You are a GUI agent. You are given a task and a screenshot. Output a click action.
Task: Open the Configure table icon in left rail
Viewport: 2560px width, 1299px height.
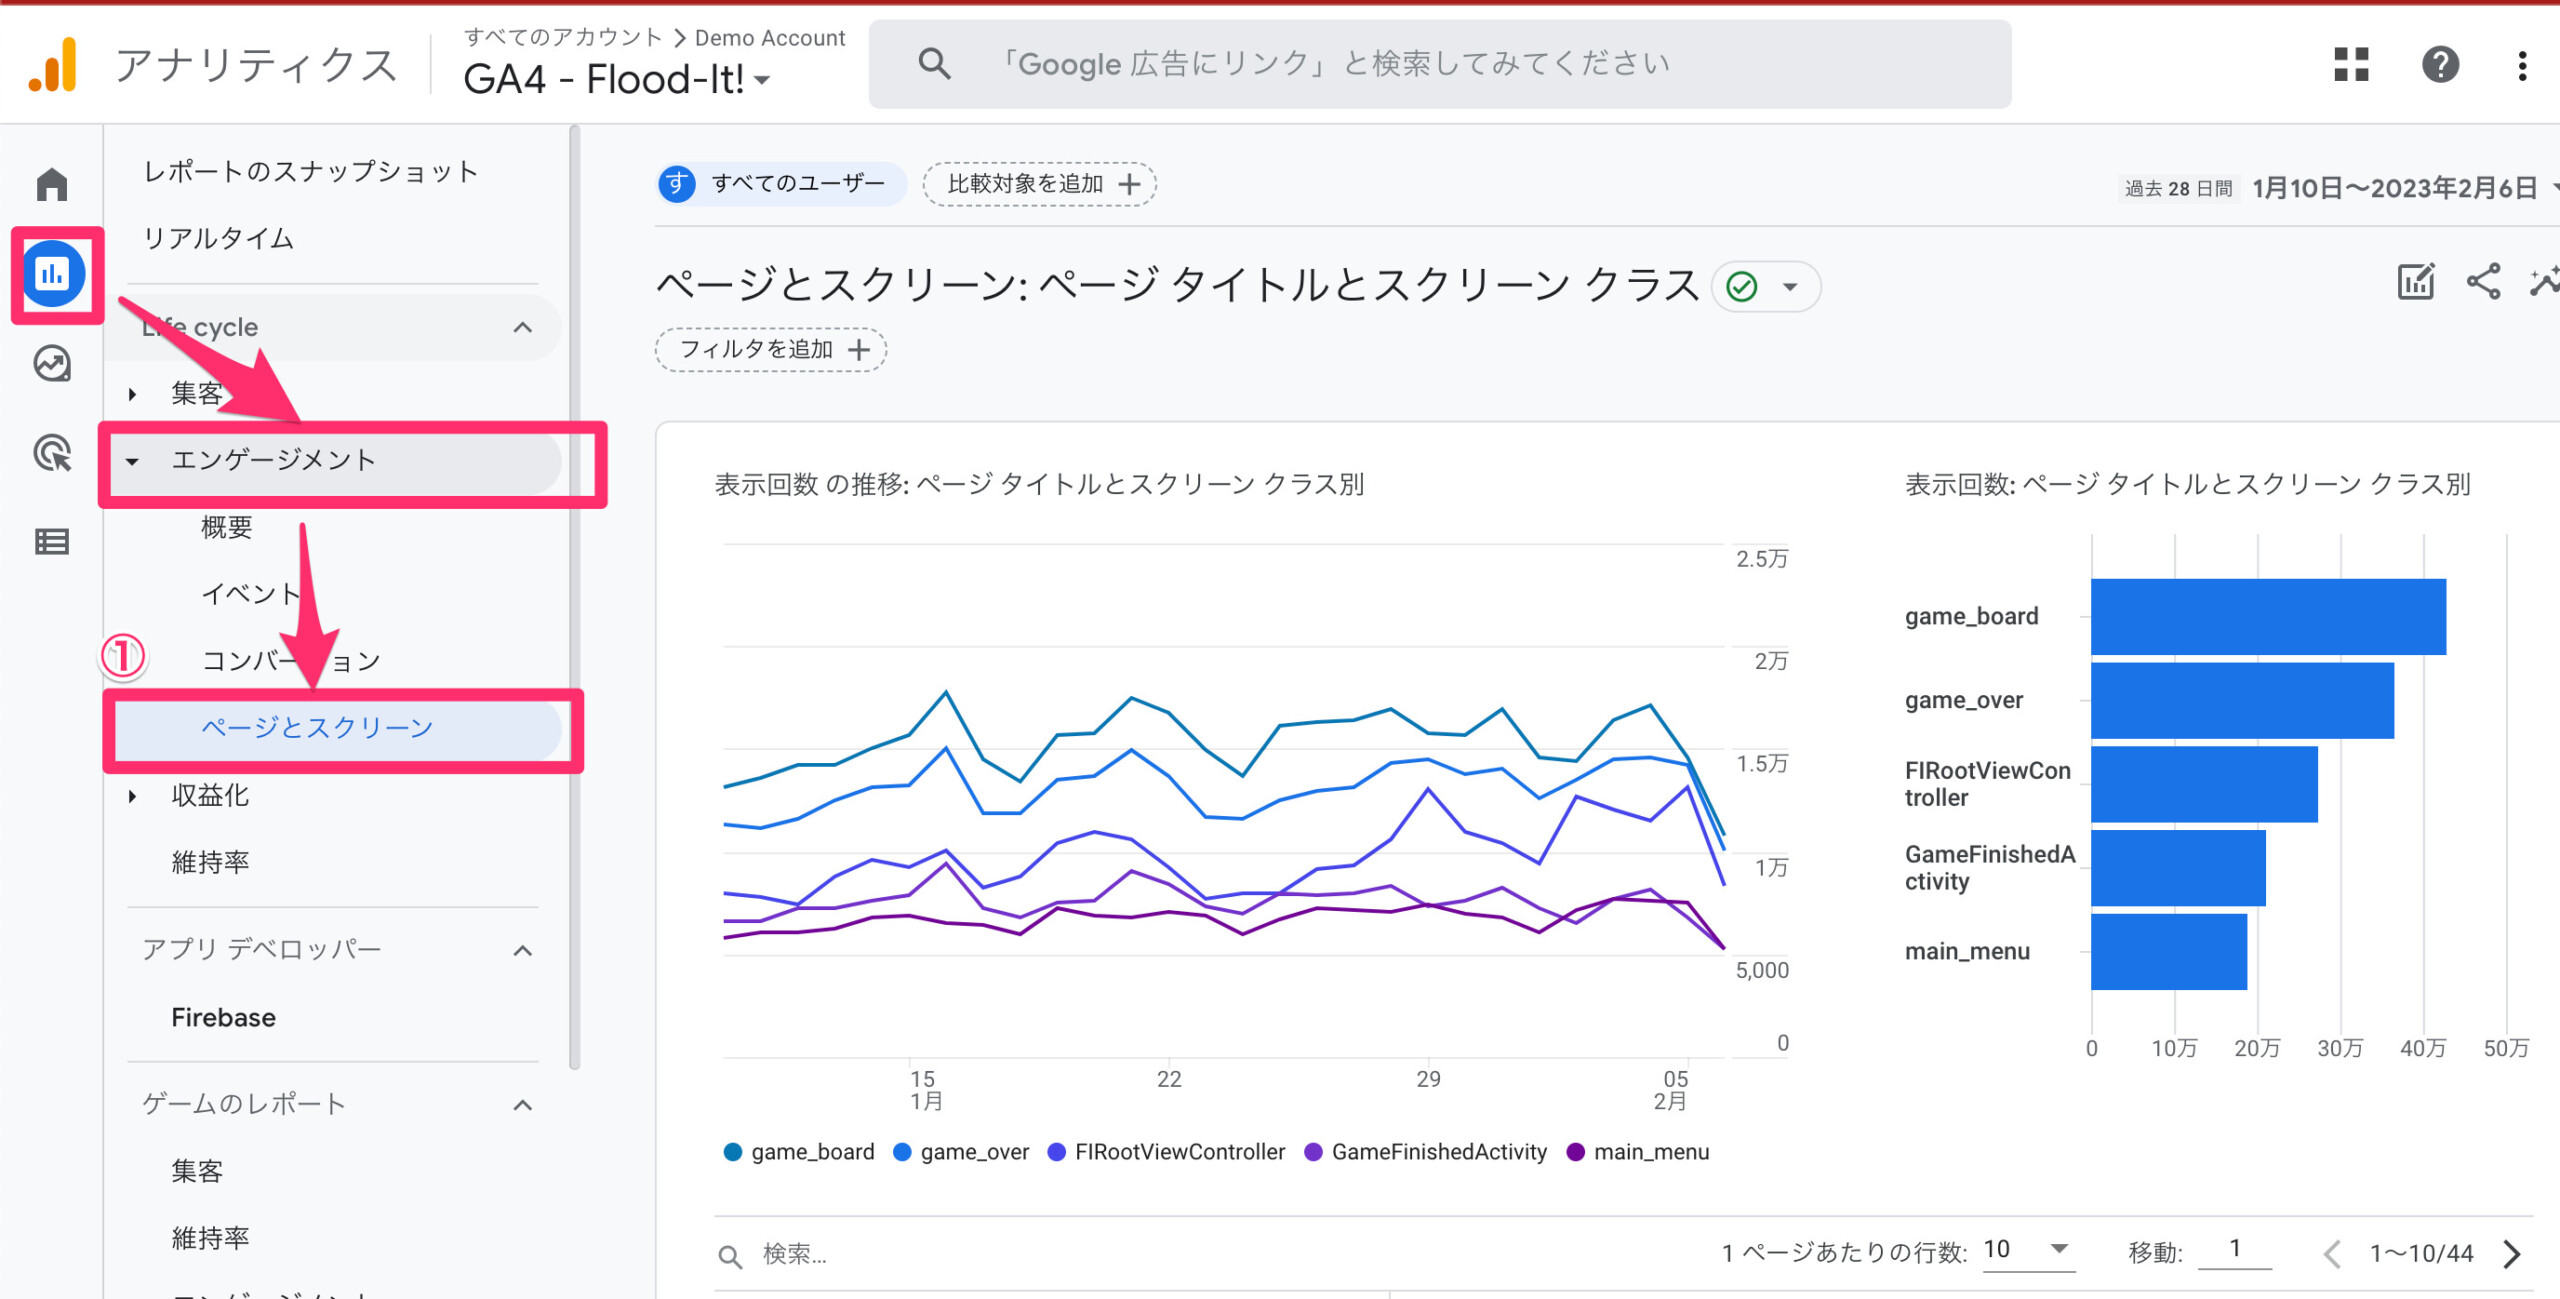(52, 542)
